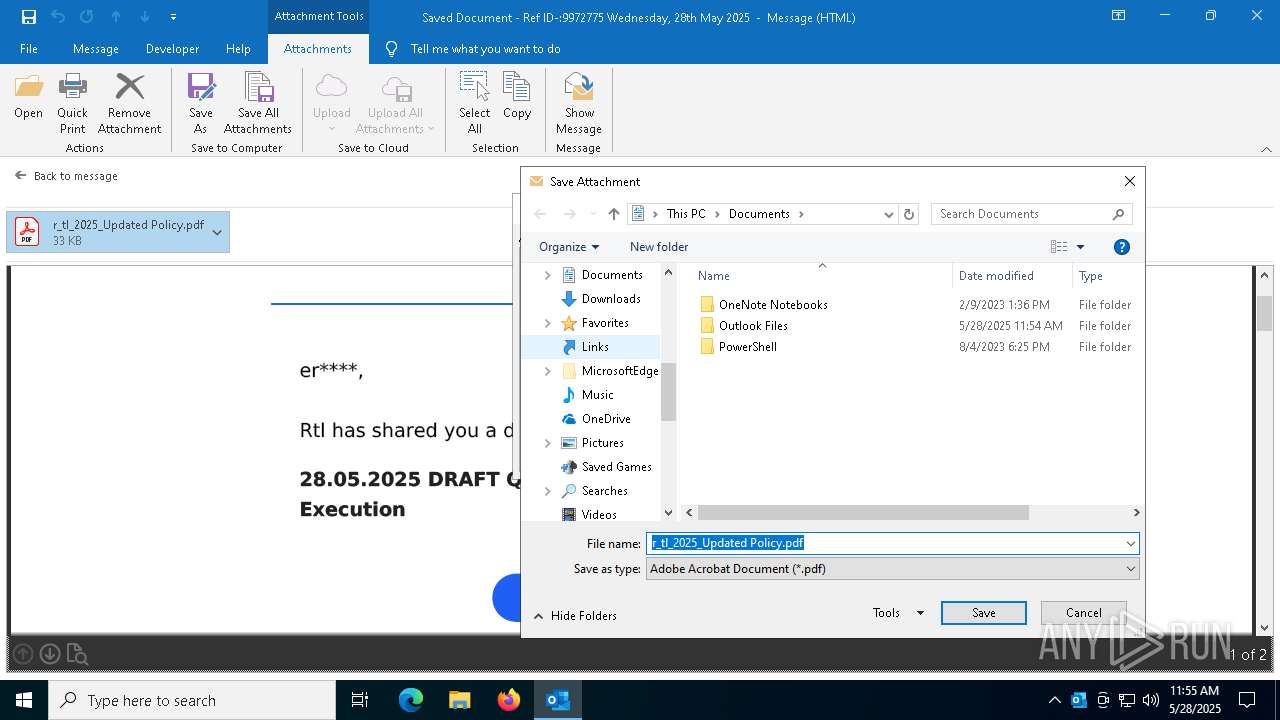Click the Cancel button in dialog
The height and width of the screenshot is (720, 1280).
pos(1083,613)
